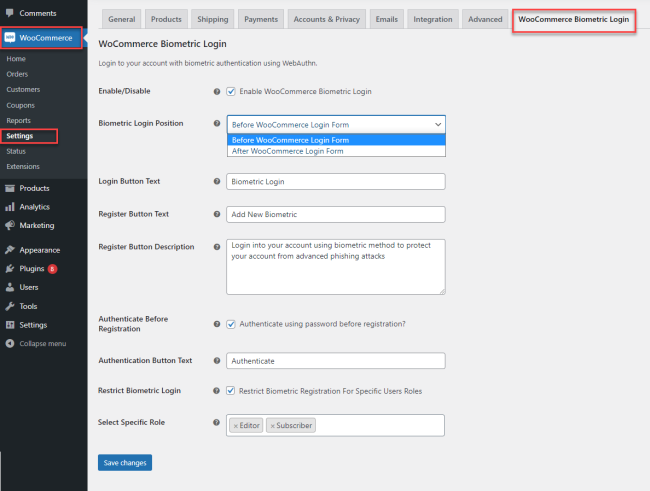The width and height of the screenshot is (650, 491).
Task: Click the Products sidebar icon
Action: coord(10,188)
